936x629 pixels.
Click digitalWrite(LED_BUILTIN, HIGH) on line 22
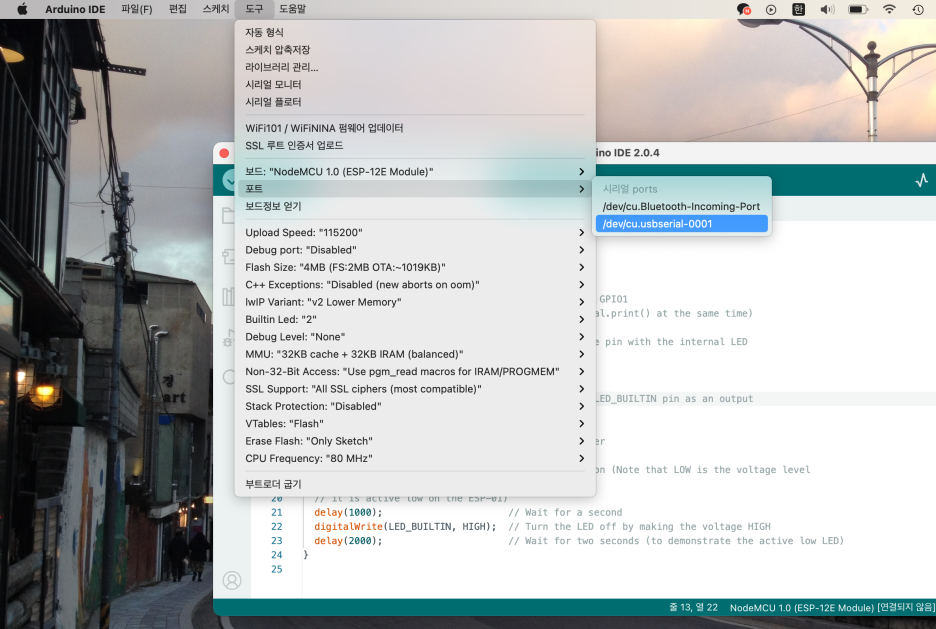click(x=405, y=526)
